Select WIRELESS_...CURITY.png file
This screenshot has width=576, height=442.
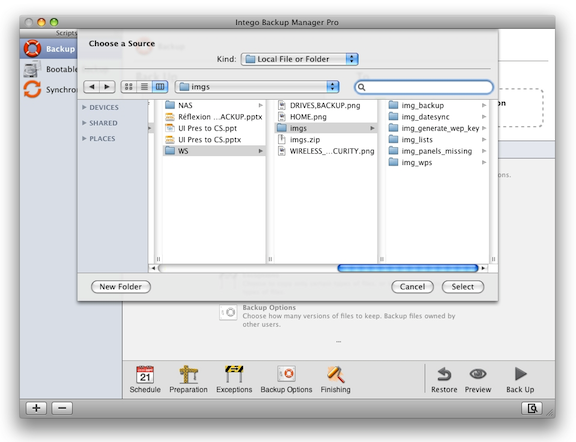point(325,151)
